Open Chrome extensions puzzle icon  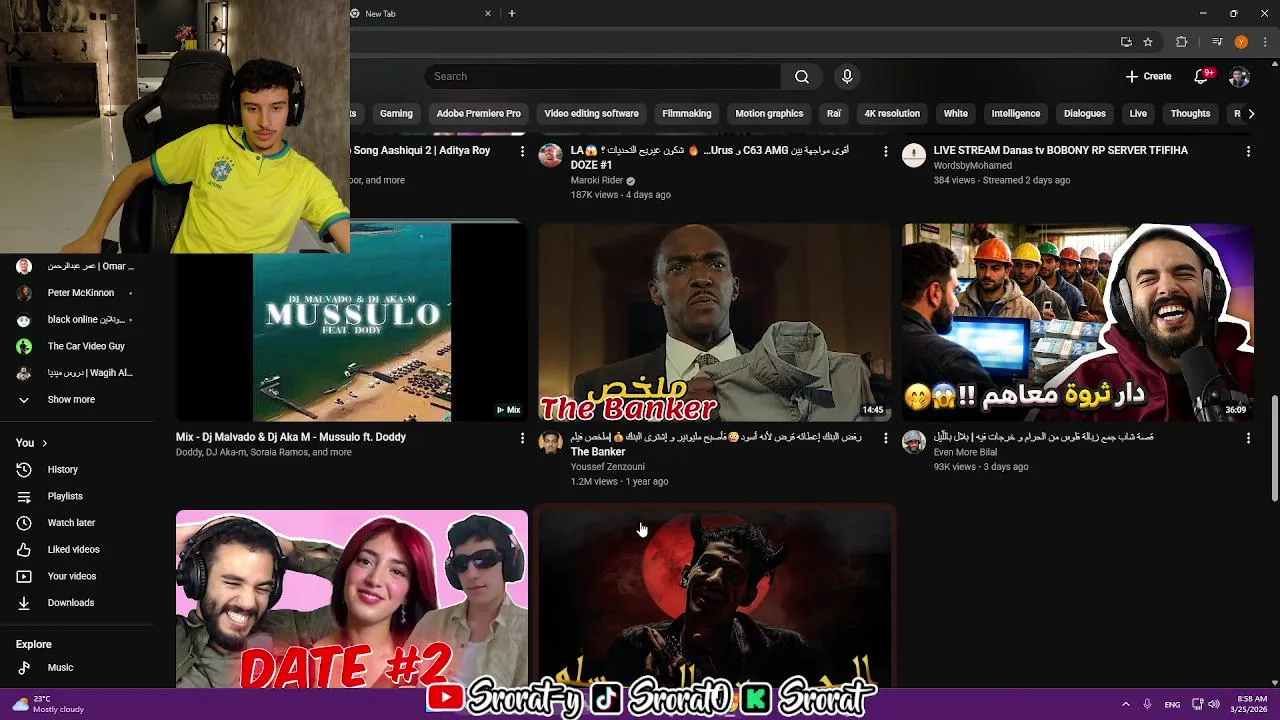pos(1181,42)
